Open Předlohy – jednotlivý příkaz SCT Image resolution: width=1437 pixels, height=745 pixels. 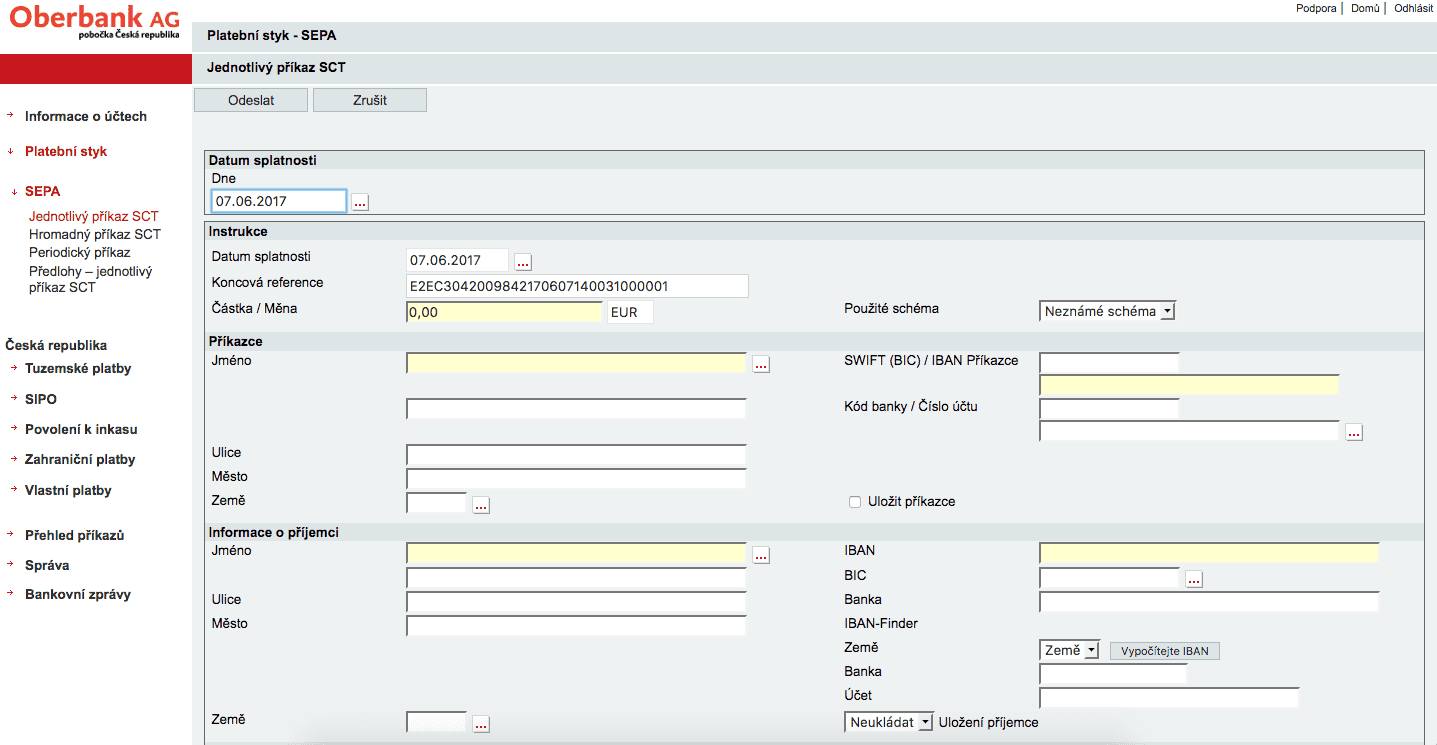91,279
